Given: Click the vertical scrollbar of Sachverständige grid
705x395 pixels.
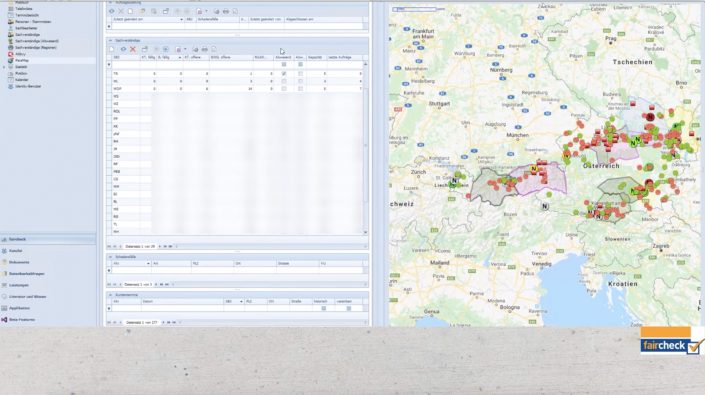Looking at the screenshot, I should pyautogui.click(x=365, y=145).
